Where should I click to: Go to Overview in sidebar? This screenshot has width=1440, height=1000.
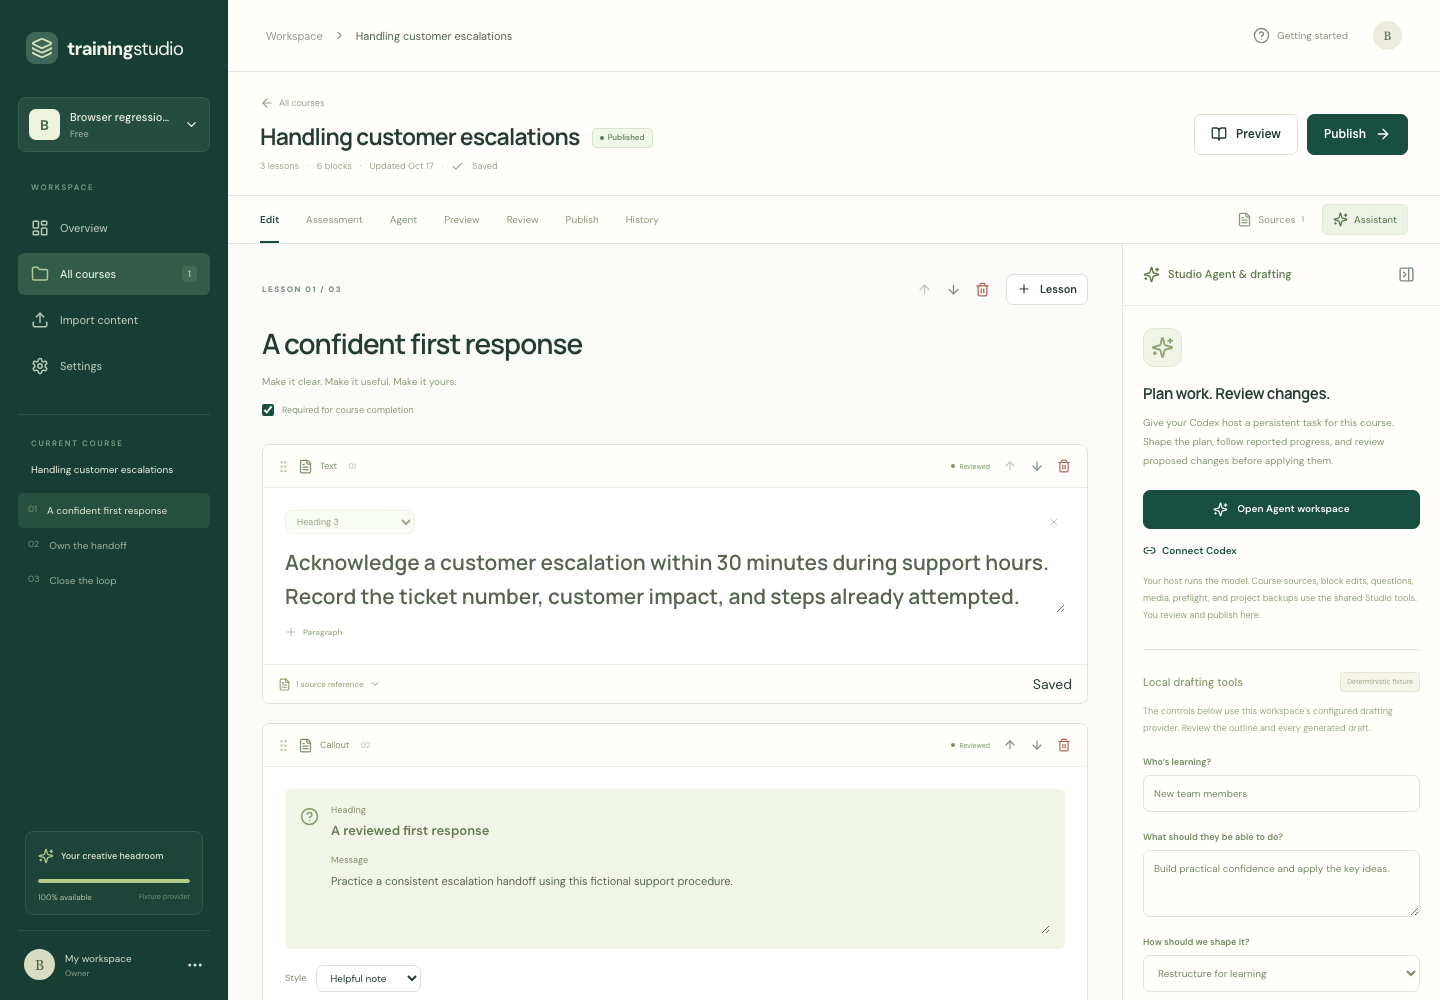click(114, 228)
